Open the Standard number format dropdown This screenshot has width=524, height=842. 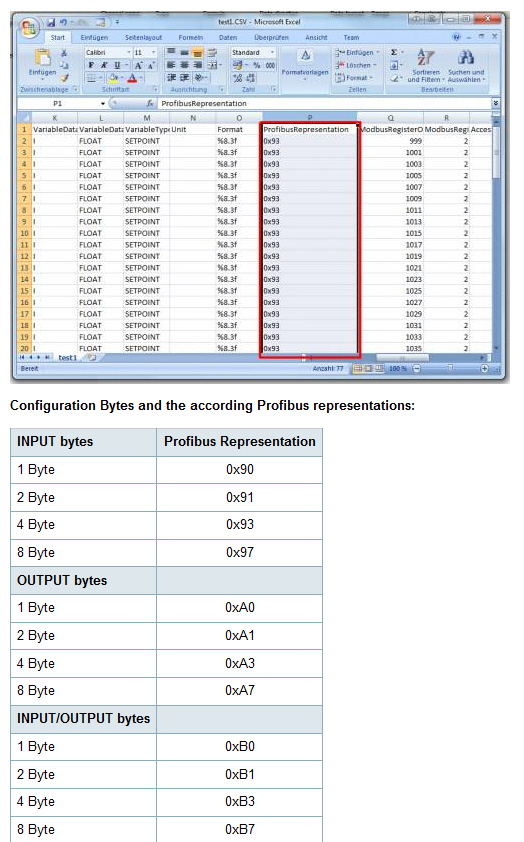click(272, 53)
